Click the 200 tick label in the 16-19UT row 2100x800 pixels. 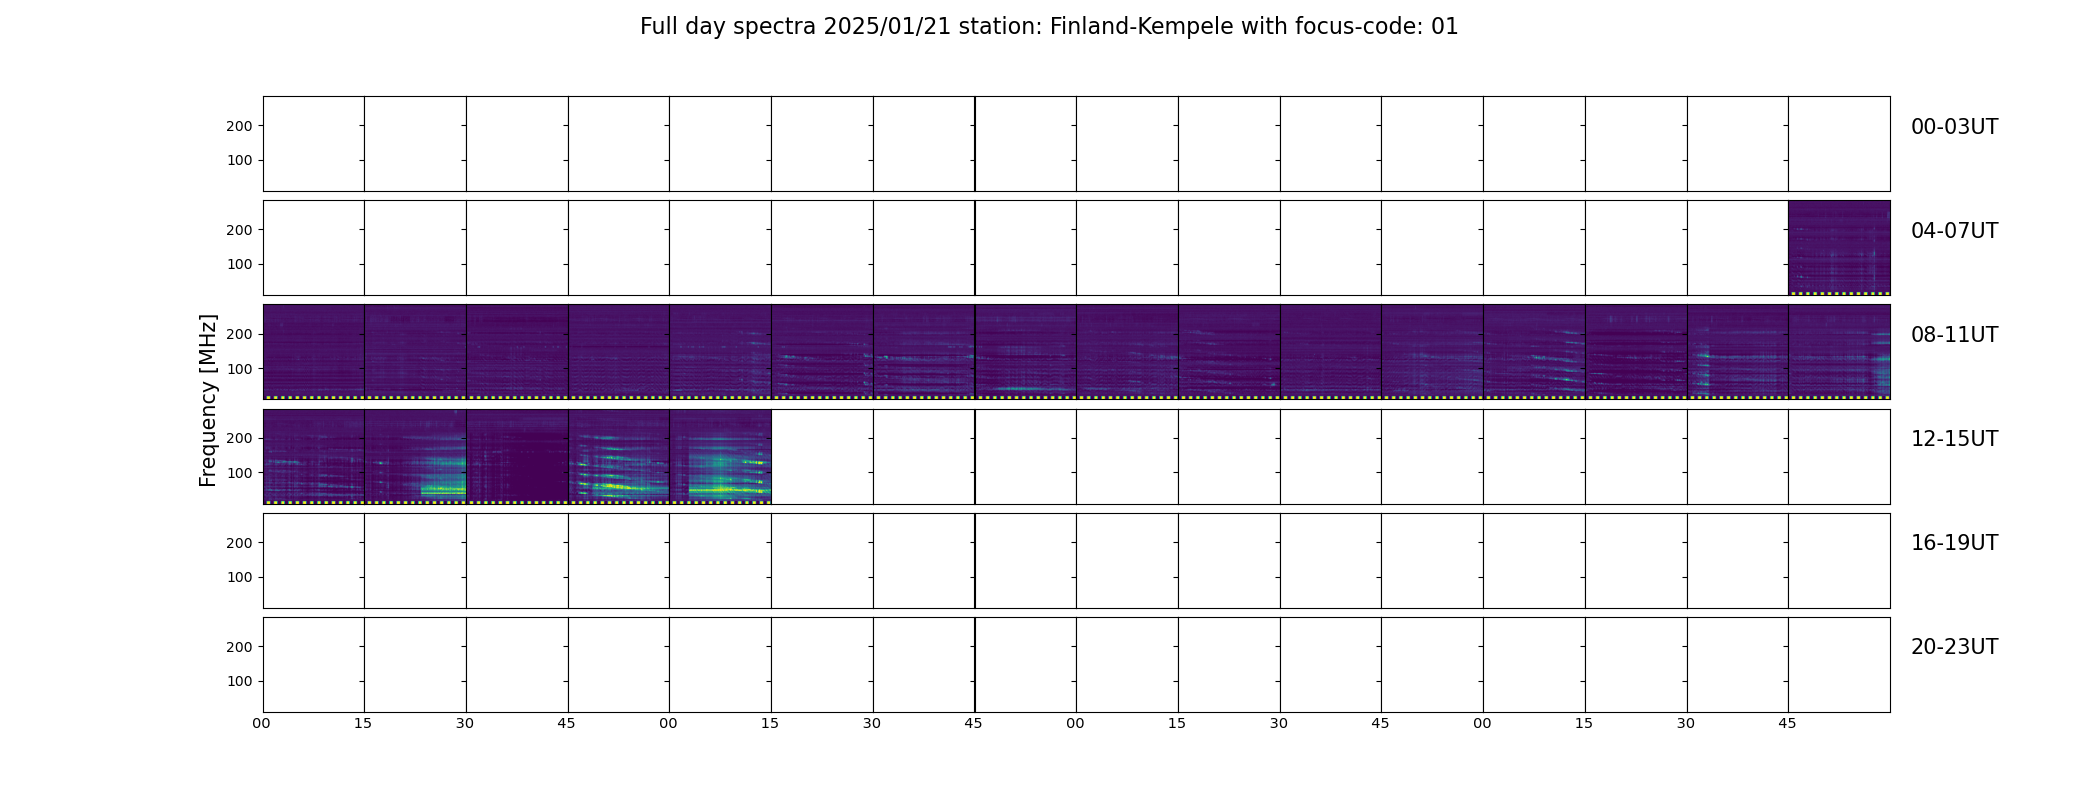(239, 543)
